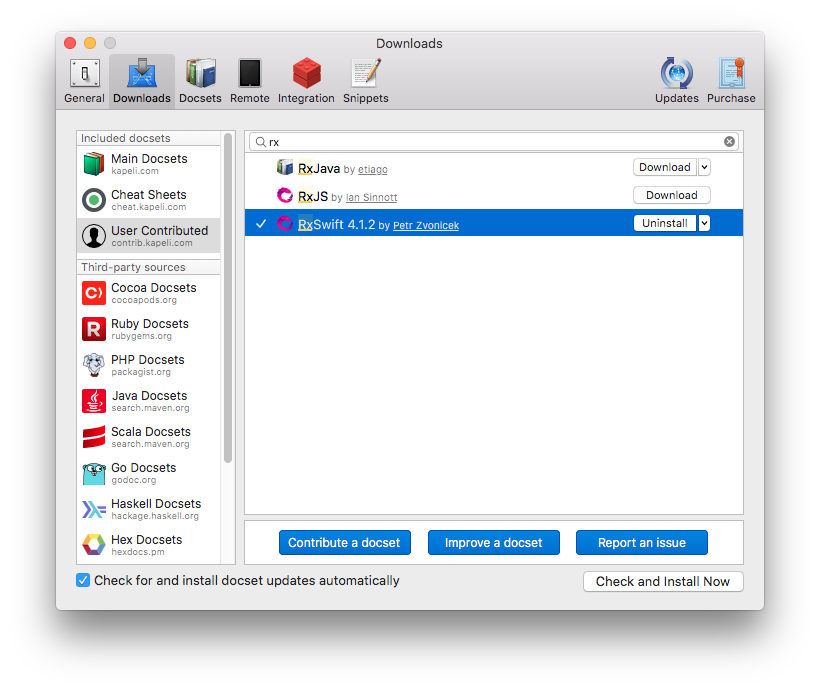Select Haskell Docsets lambda icon
Viewport: 820px width, 690px height.
94,509
